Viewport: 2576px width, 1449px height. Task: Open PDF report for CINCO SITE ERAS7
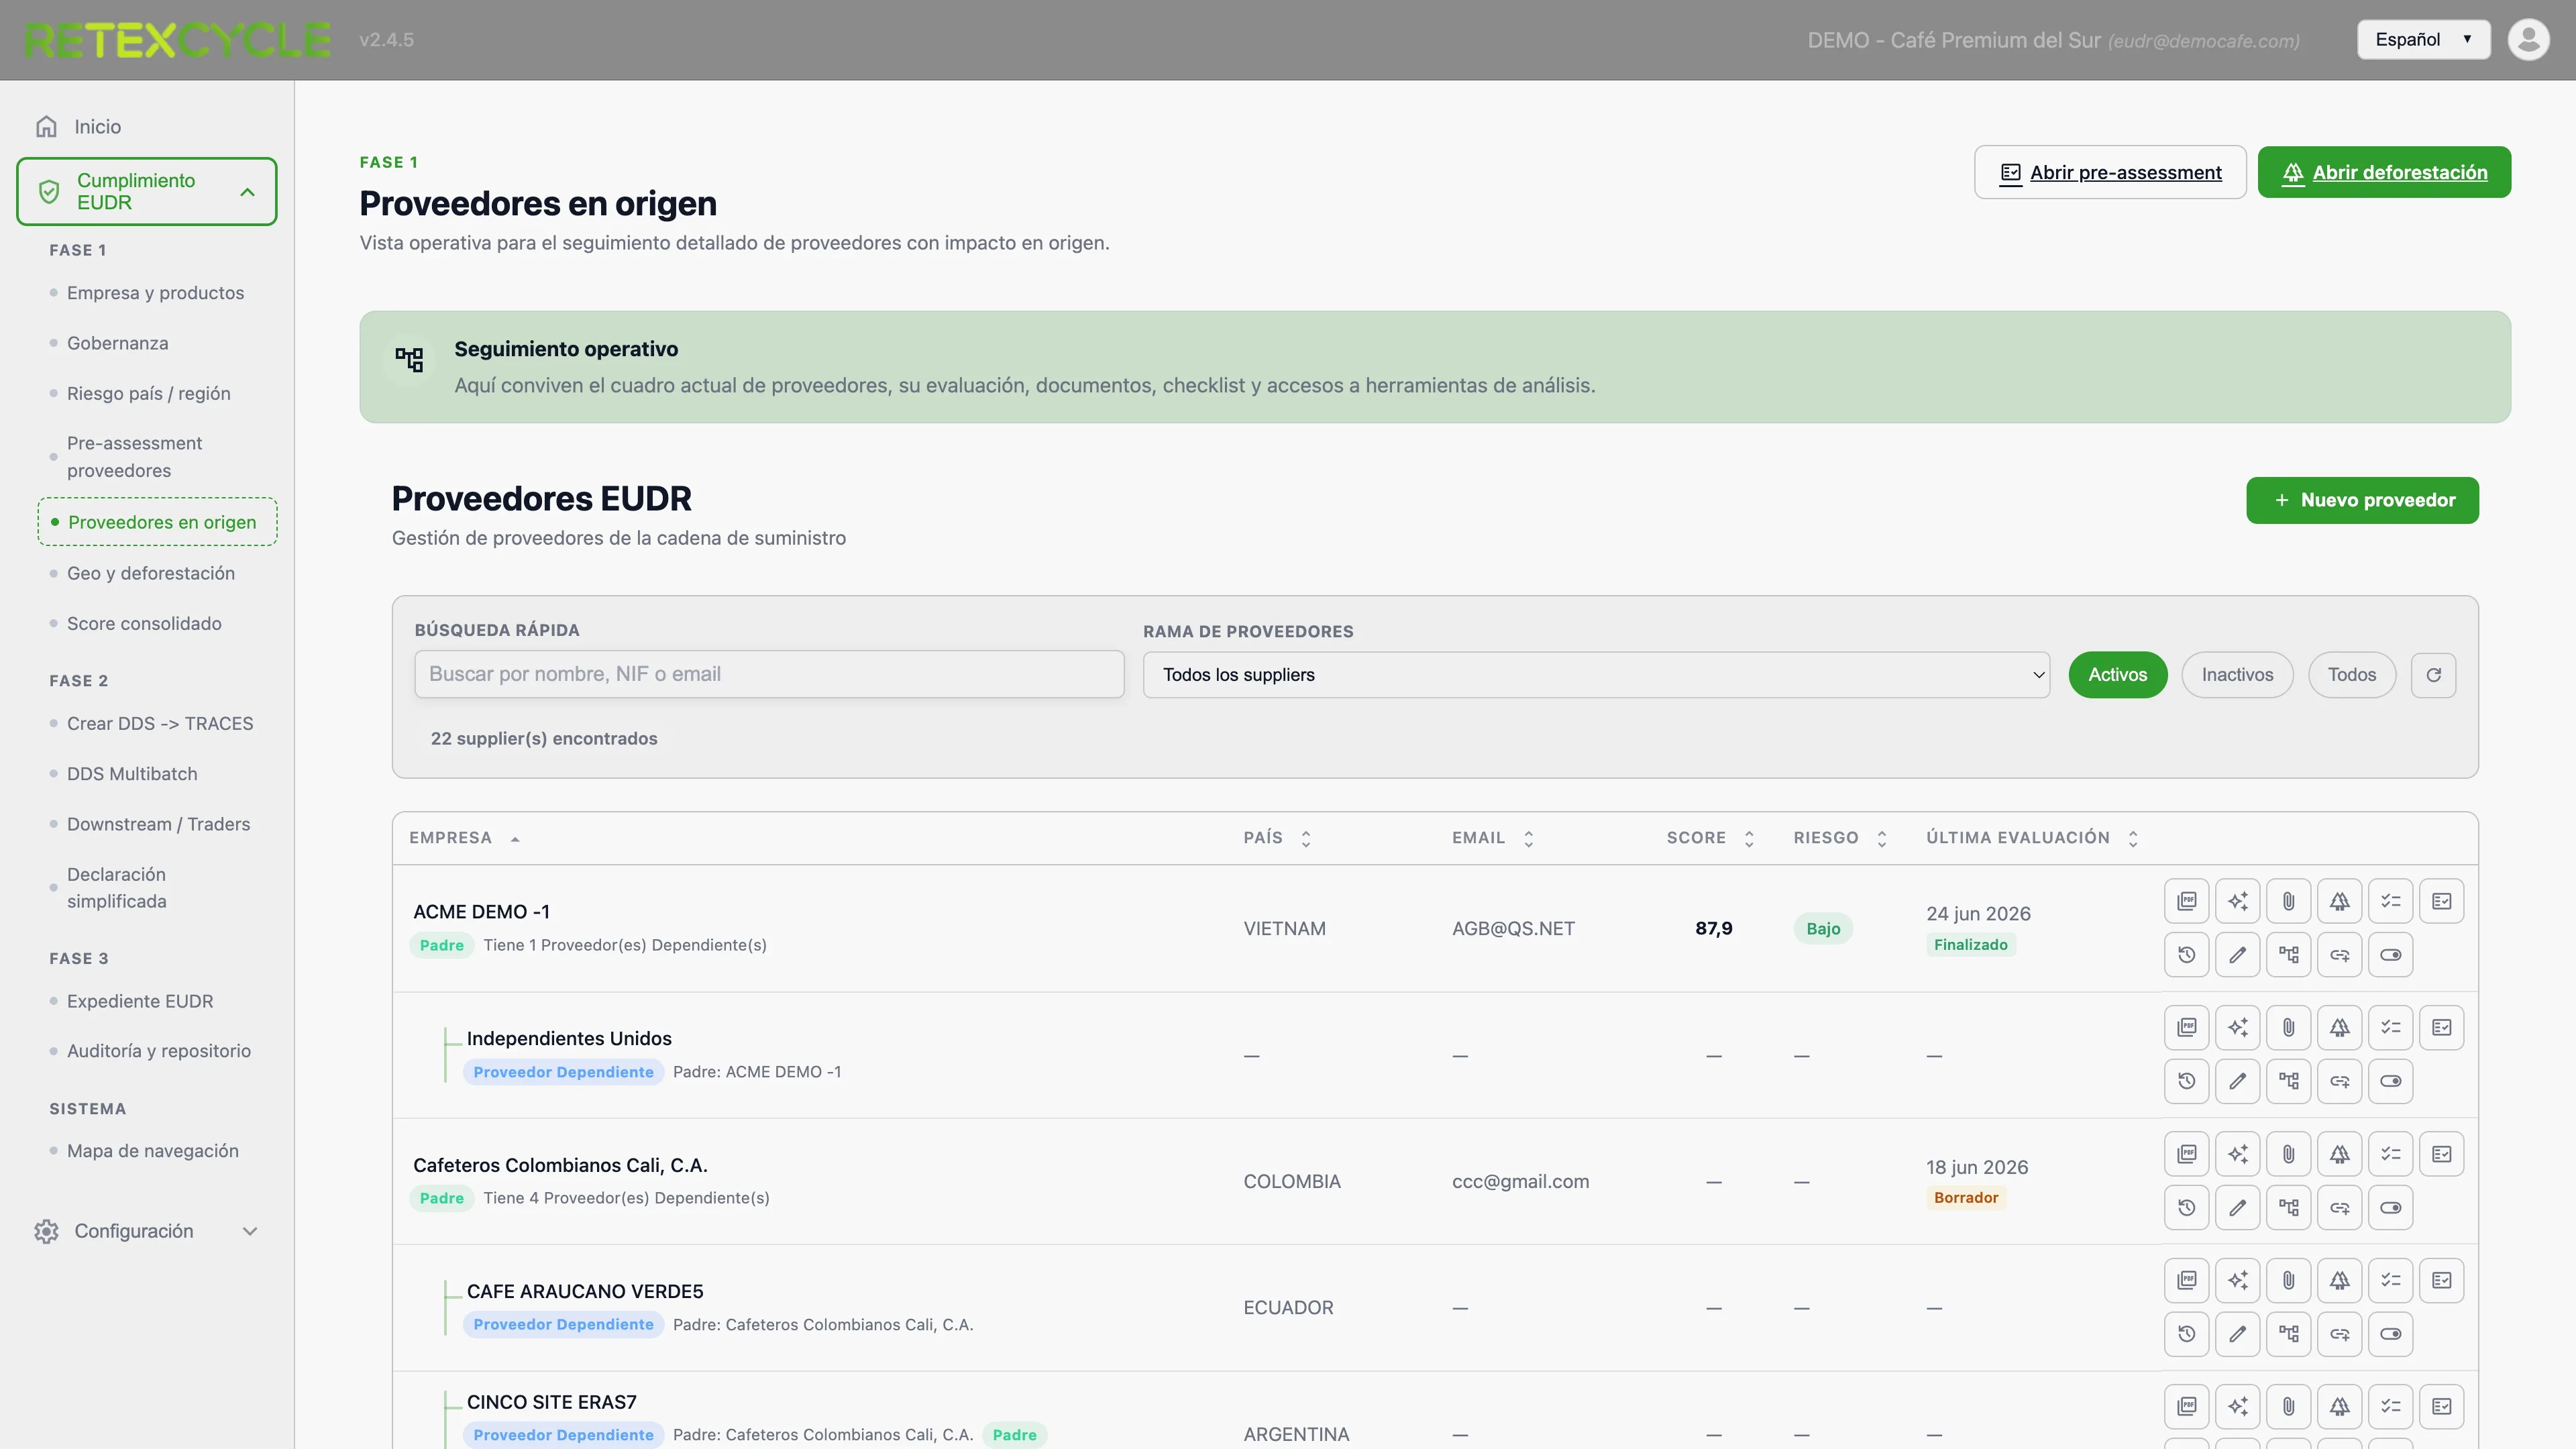(2187, 1406)
